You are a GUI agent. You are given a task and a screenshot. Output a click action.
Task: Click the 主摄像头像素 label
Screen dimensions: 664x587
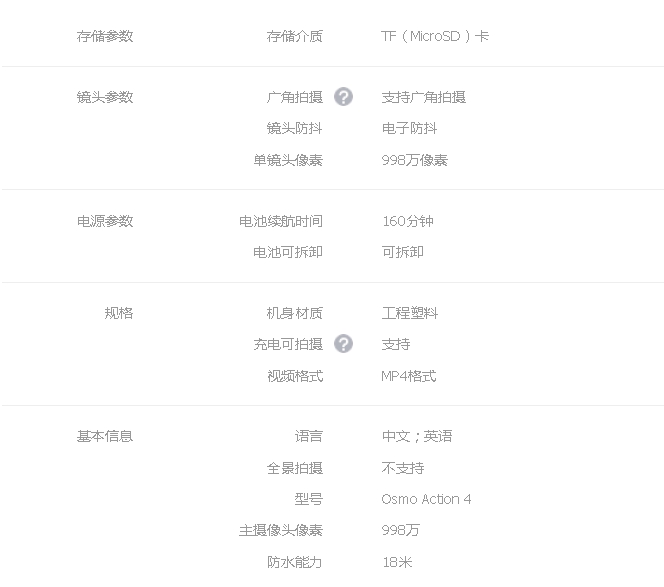click(x=281, y=530)
